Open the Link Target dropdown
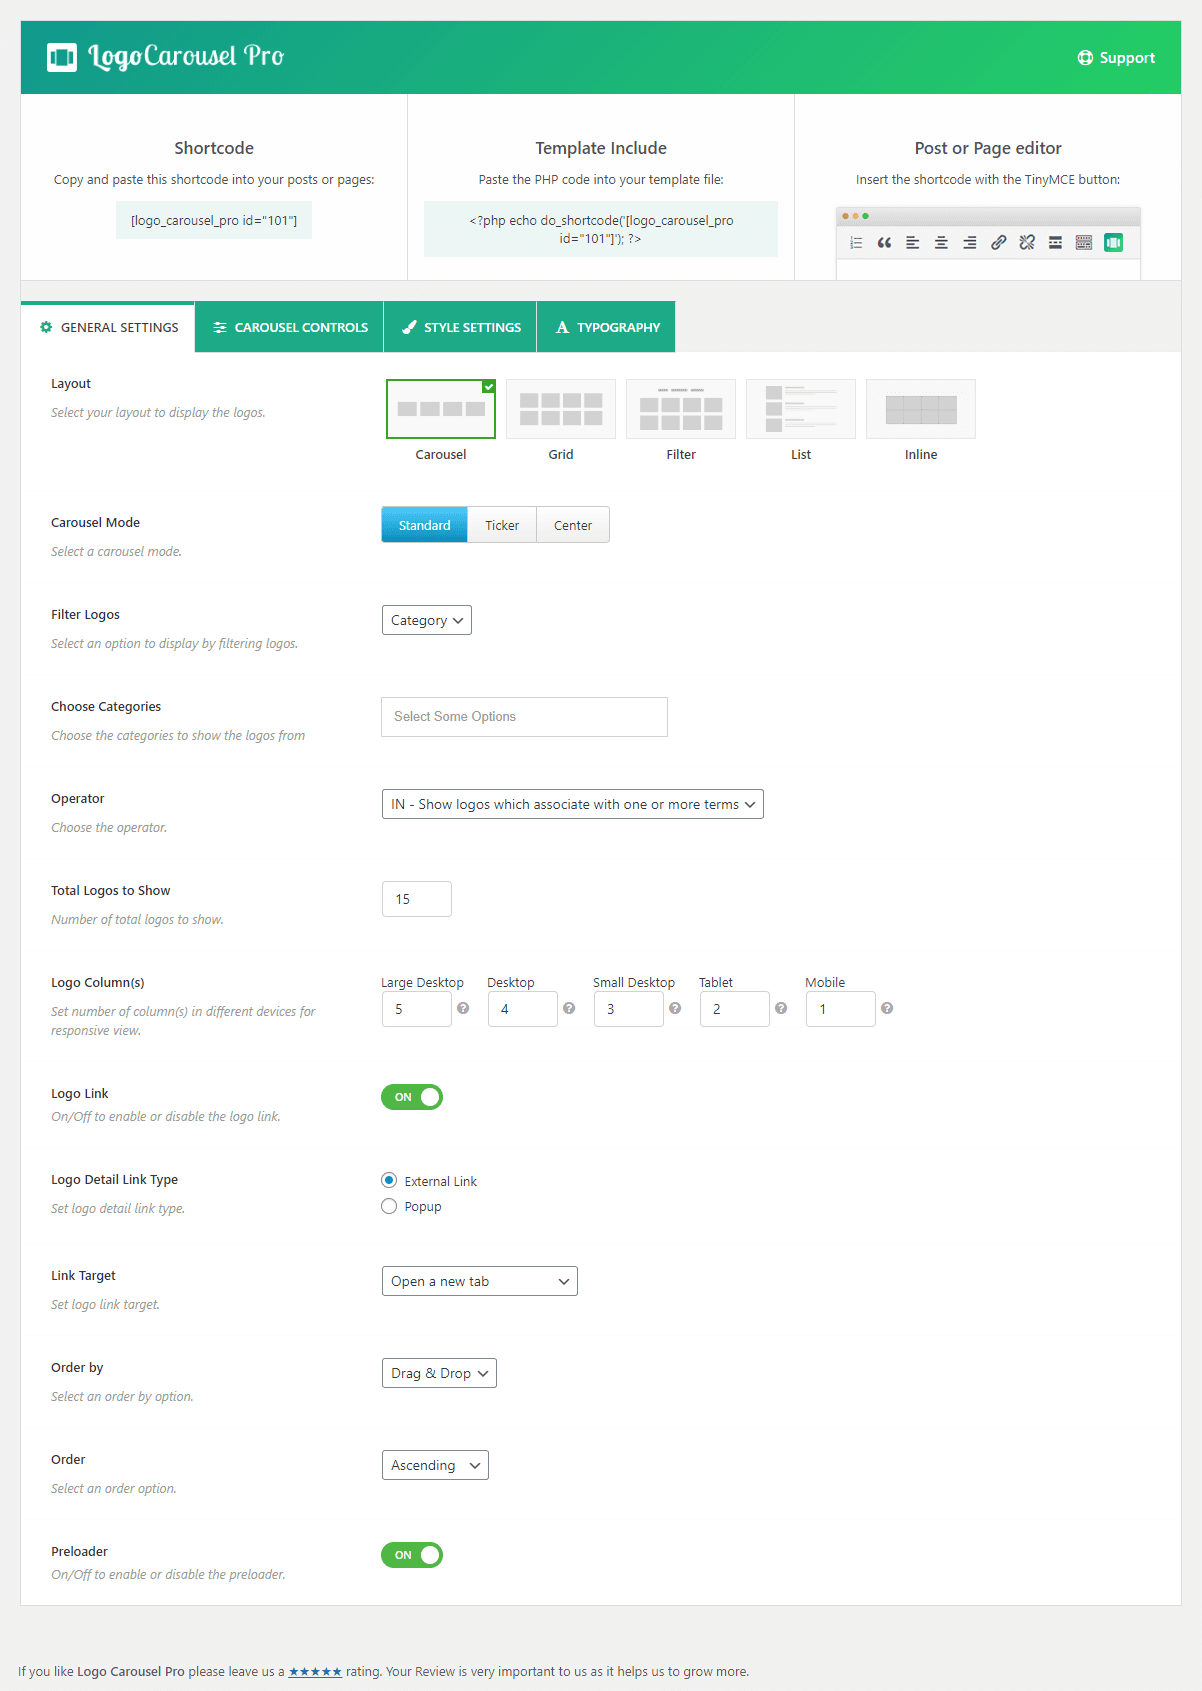 (480, 1281)
